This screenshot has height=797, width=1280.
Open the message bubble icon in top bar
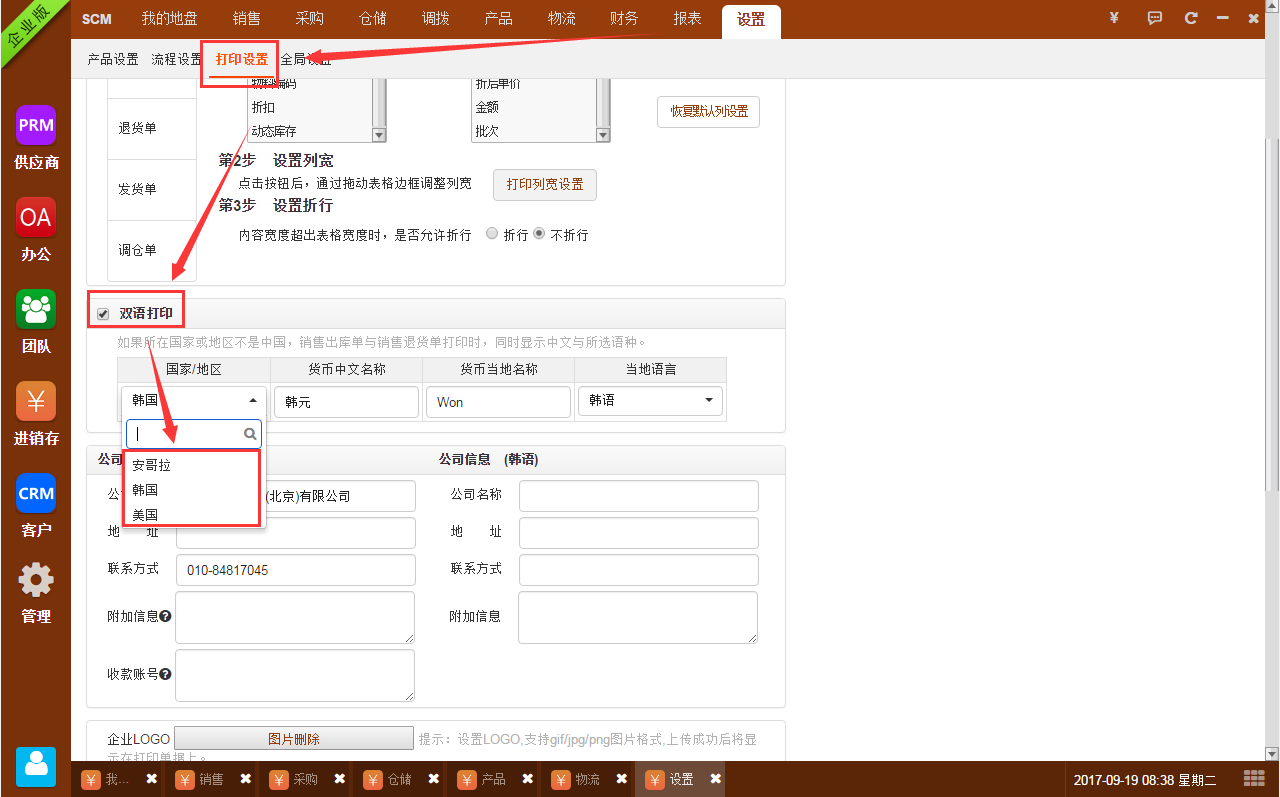click(x=1155, y=18)
